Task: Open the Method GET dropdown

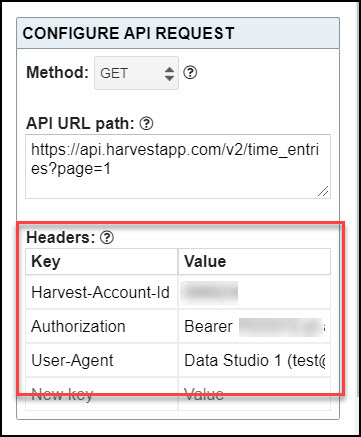Action: (x=136, y=73)
